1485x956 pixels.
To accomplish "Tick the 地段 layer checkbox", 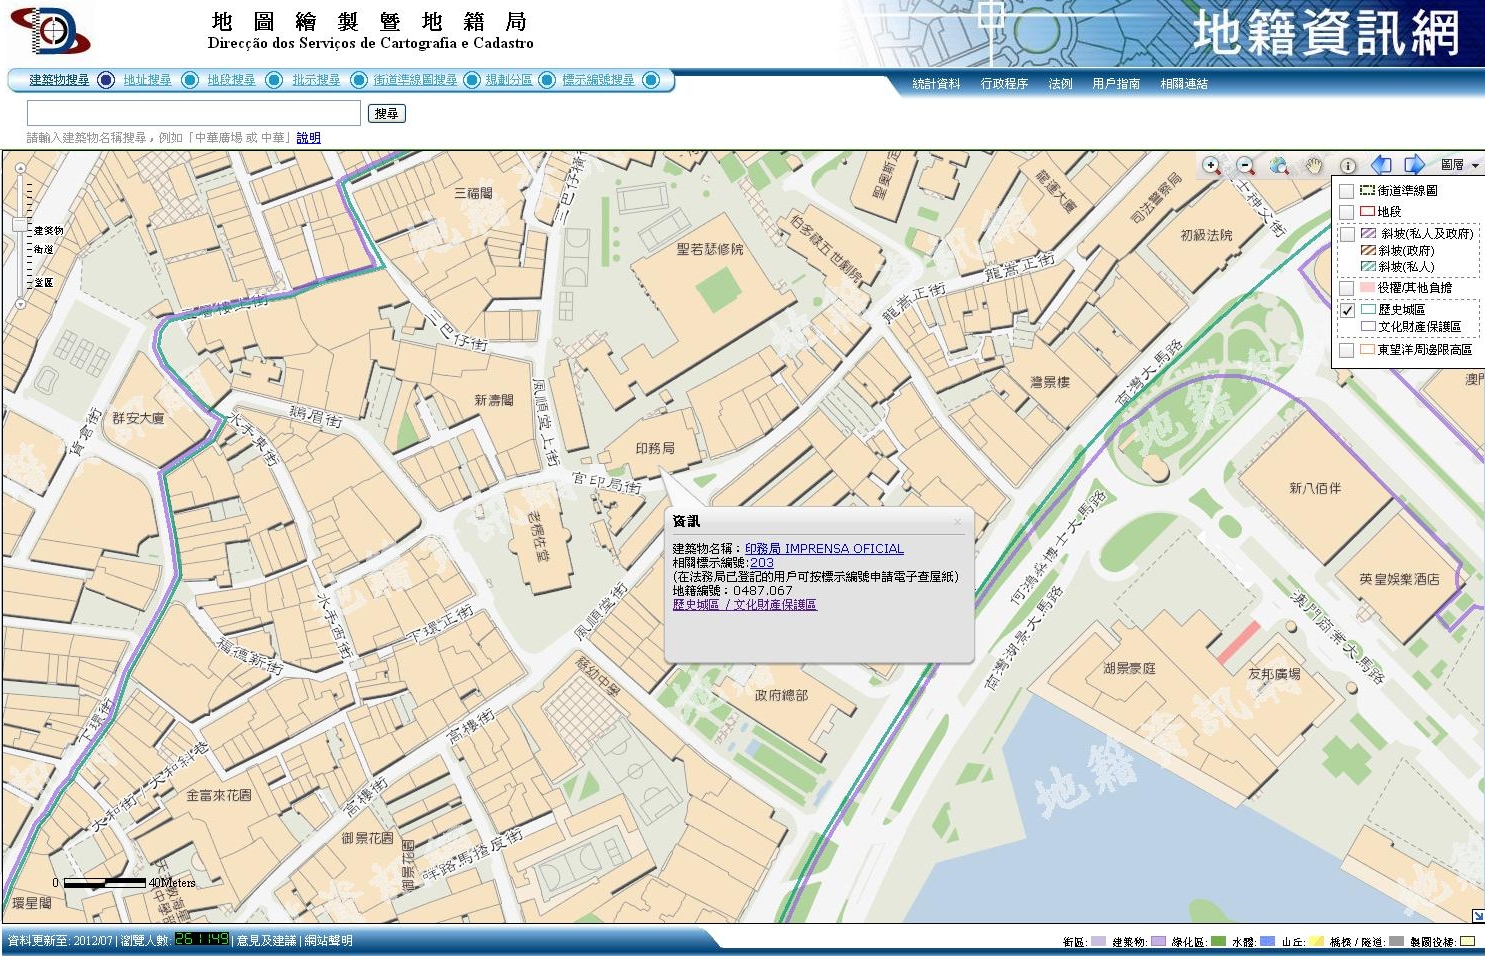I will click(1346, 212).
